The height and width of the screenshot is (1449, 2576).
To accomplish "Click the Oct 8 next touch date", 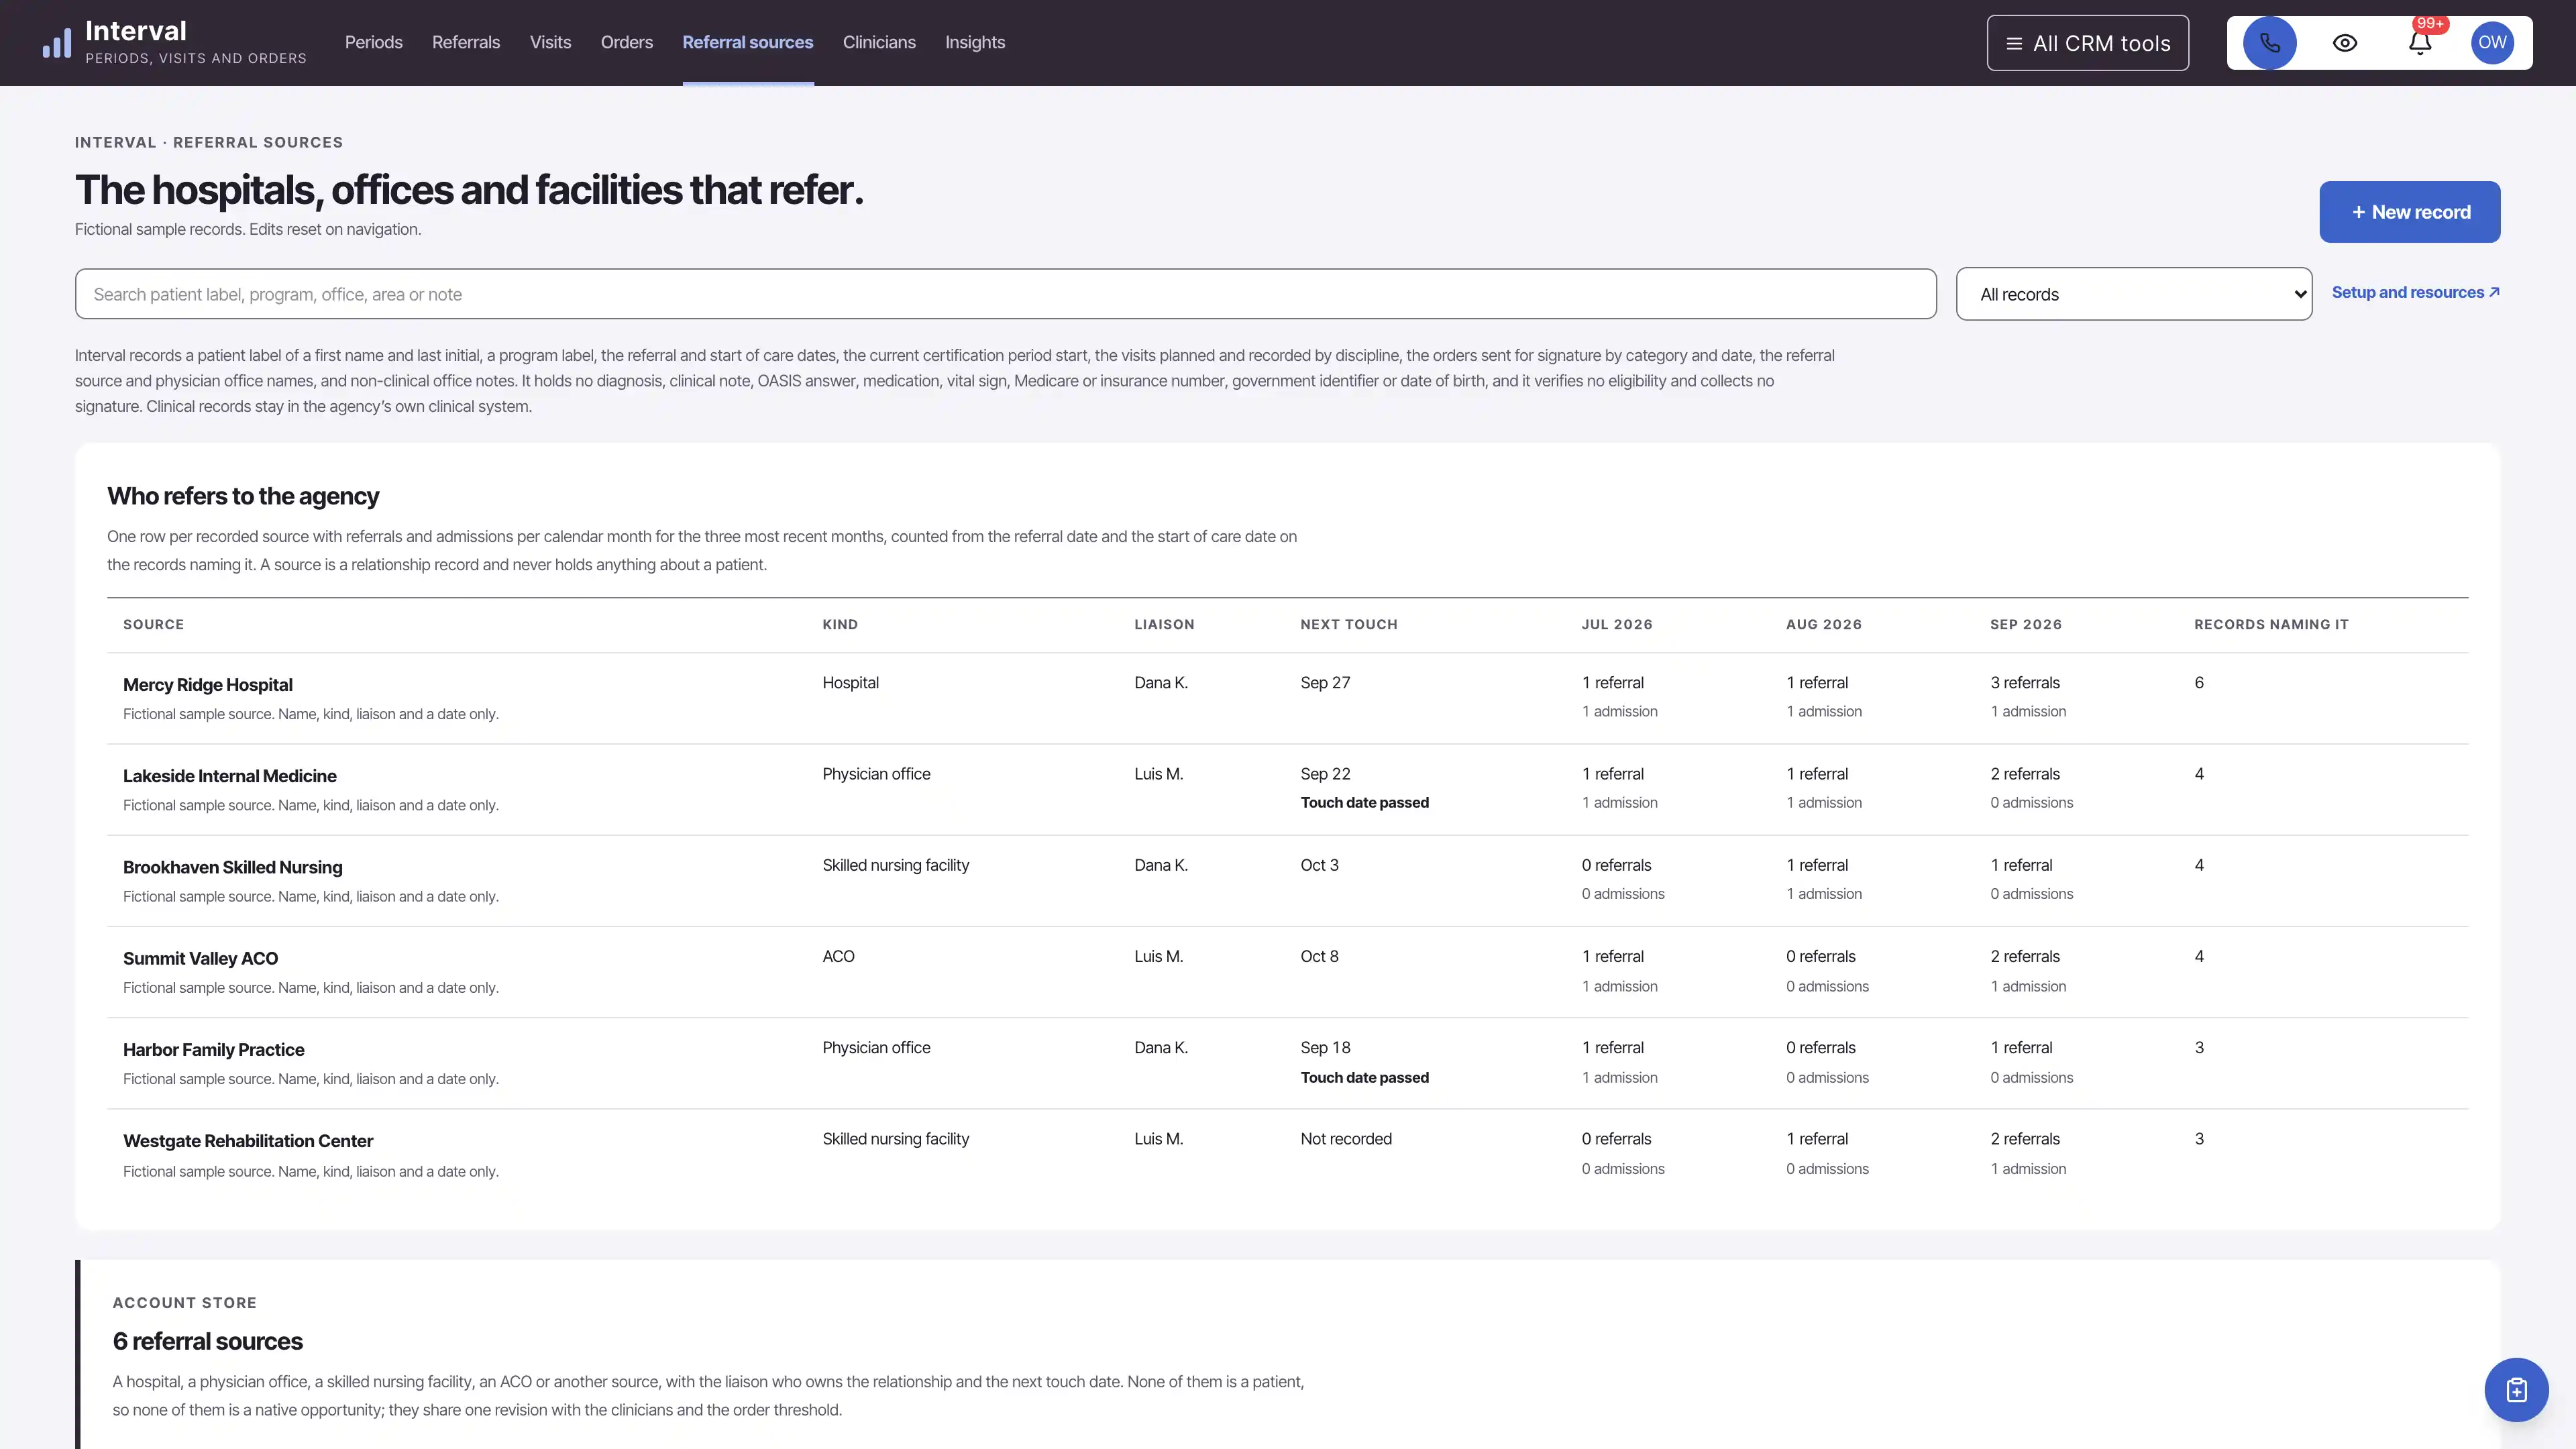I will click(1319, 957).
